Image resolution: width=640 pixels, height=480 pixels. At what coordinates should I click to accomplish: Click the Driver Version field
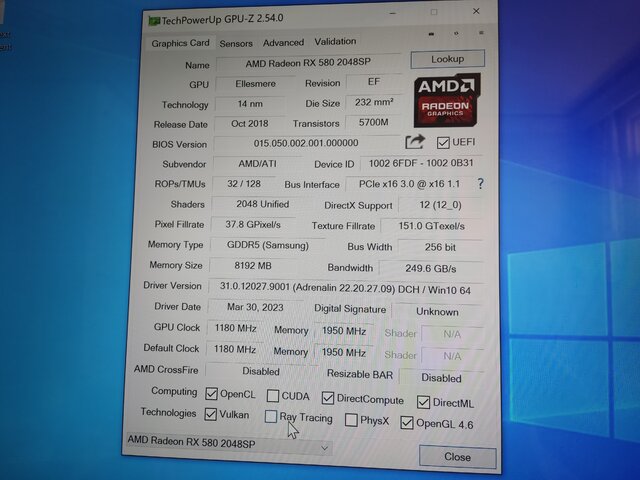click(x=346, y=289)
